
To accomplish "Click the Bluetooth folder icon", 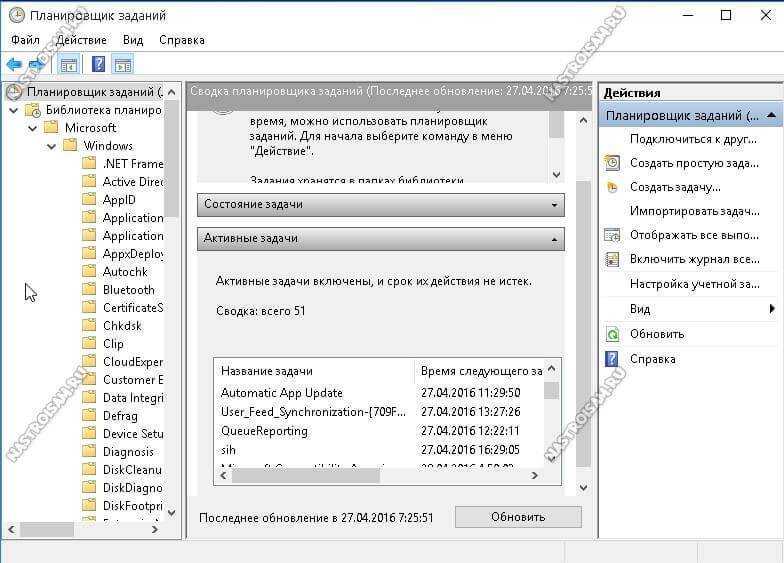I will pos(89,290).
